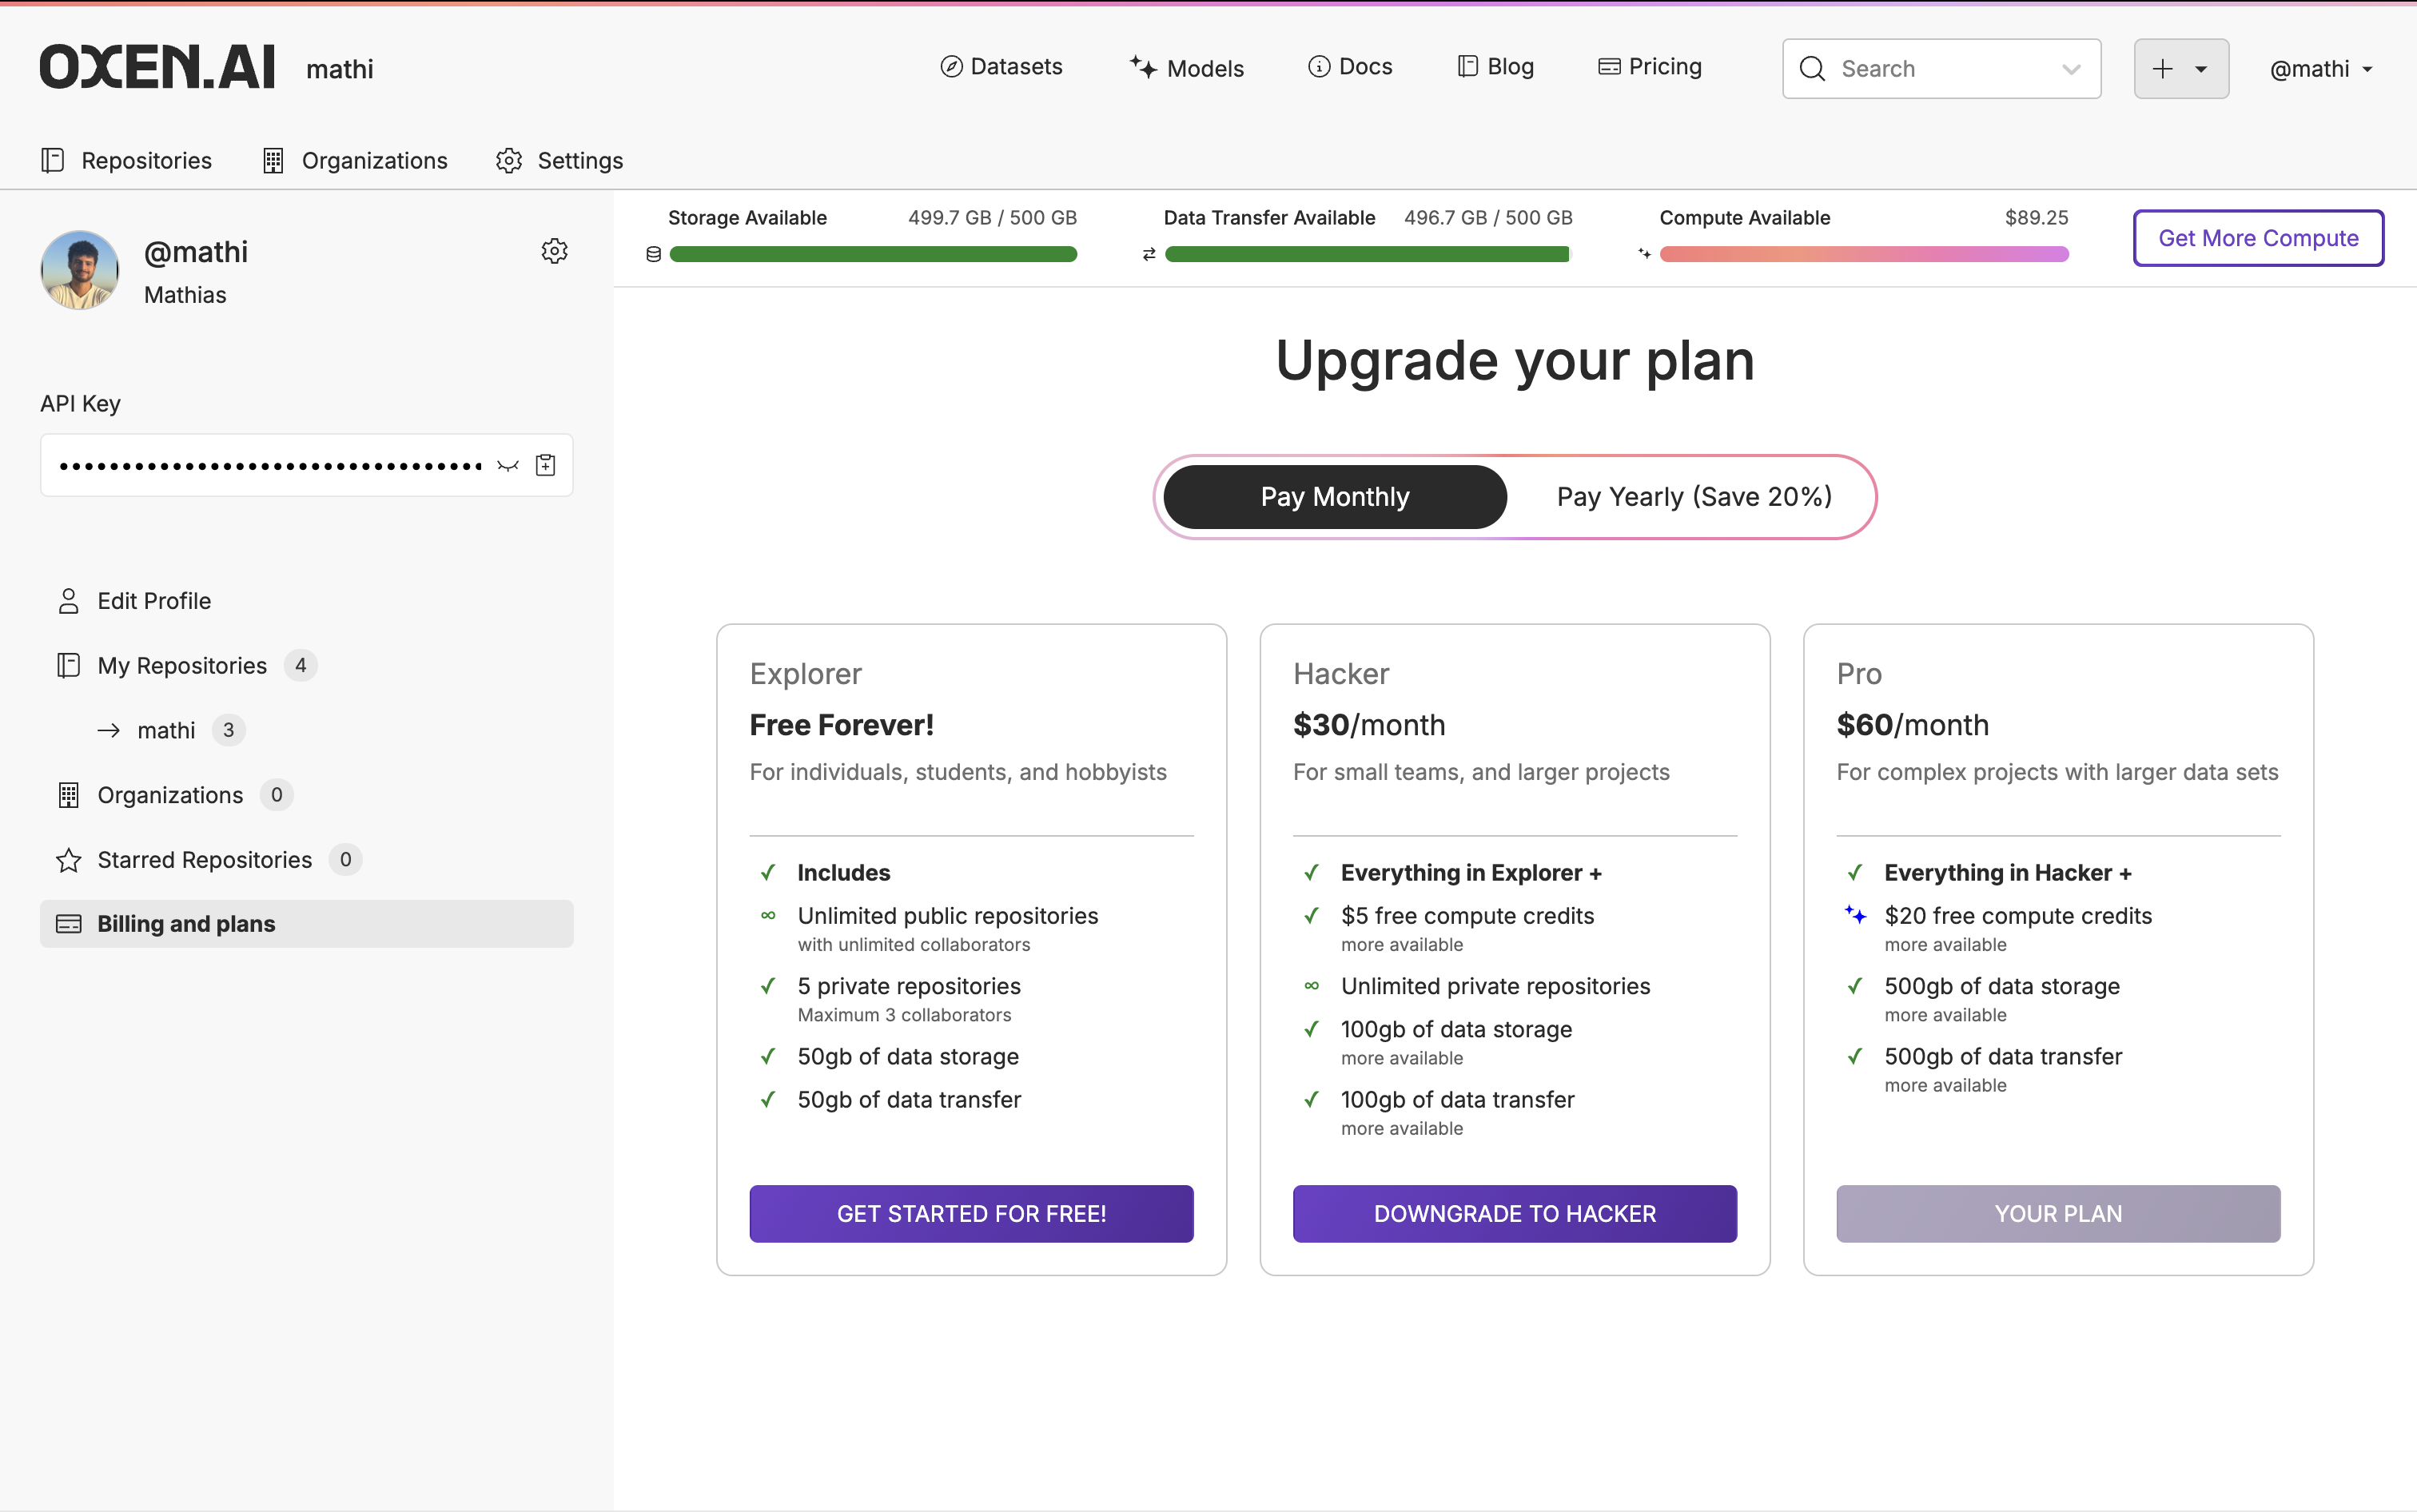Viewport: 2417px width, 1512px height.
Task: Open the plus create-new dropdown
Action: 2180,69
